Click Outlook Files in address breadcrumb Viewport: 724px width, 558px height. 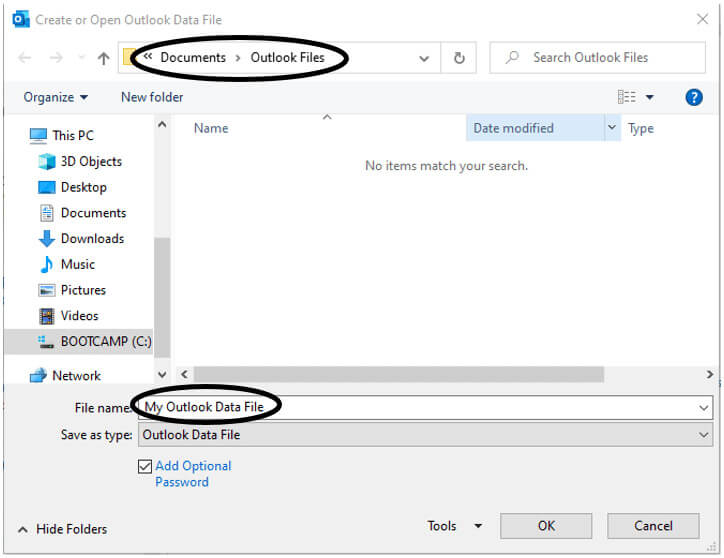(x=287, y=57)
